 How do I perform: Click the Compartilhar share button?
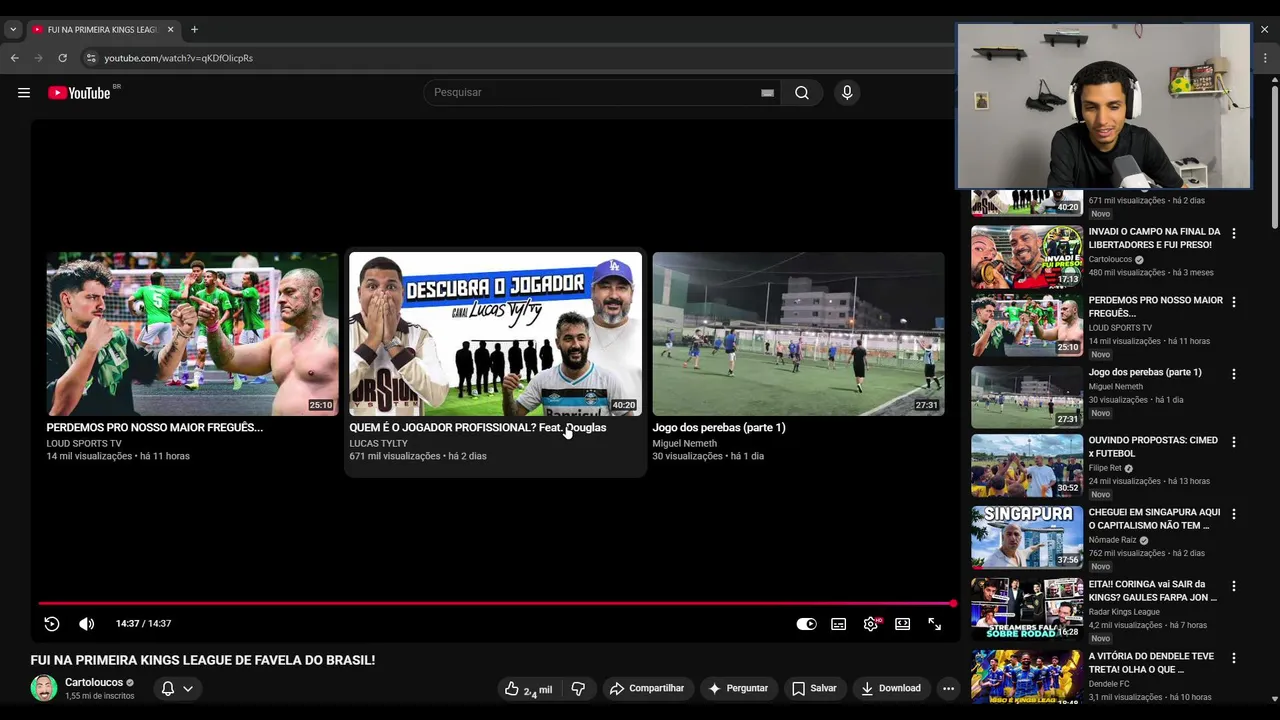[x=646, y=689]
